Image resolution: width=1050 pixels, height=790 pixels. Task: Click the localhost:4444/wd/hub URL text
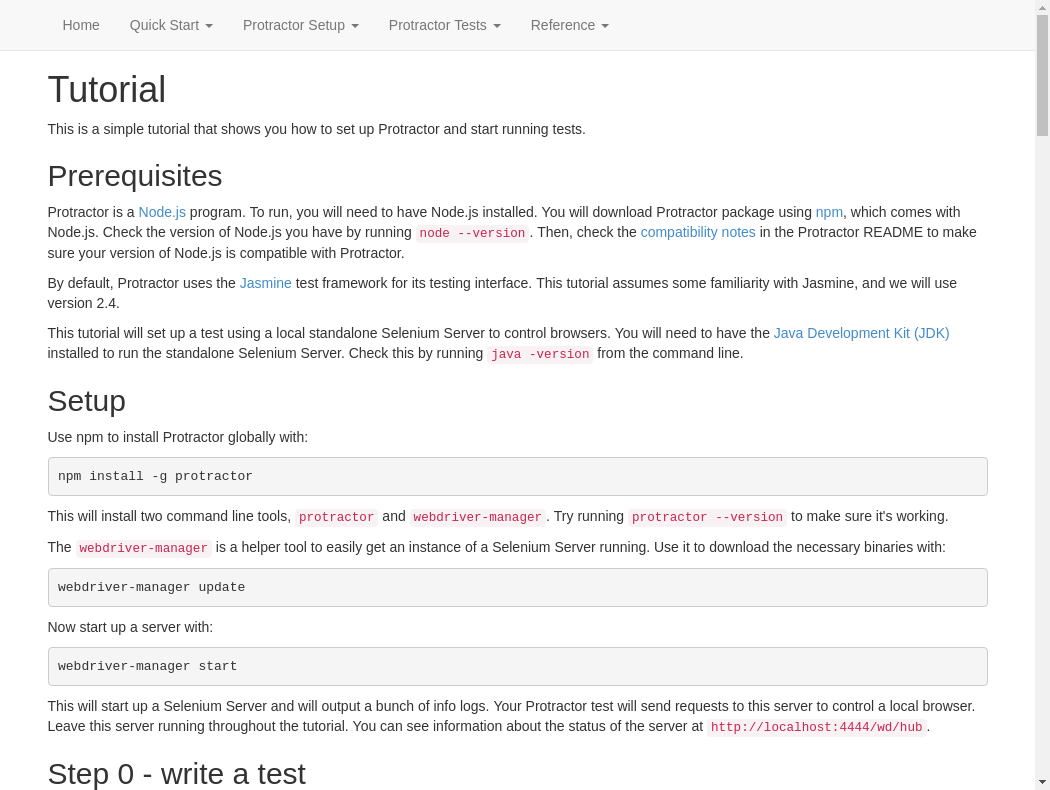(x=816, y=727)
